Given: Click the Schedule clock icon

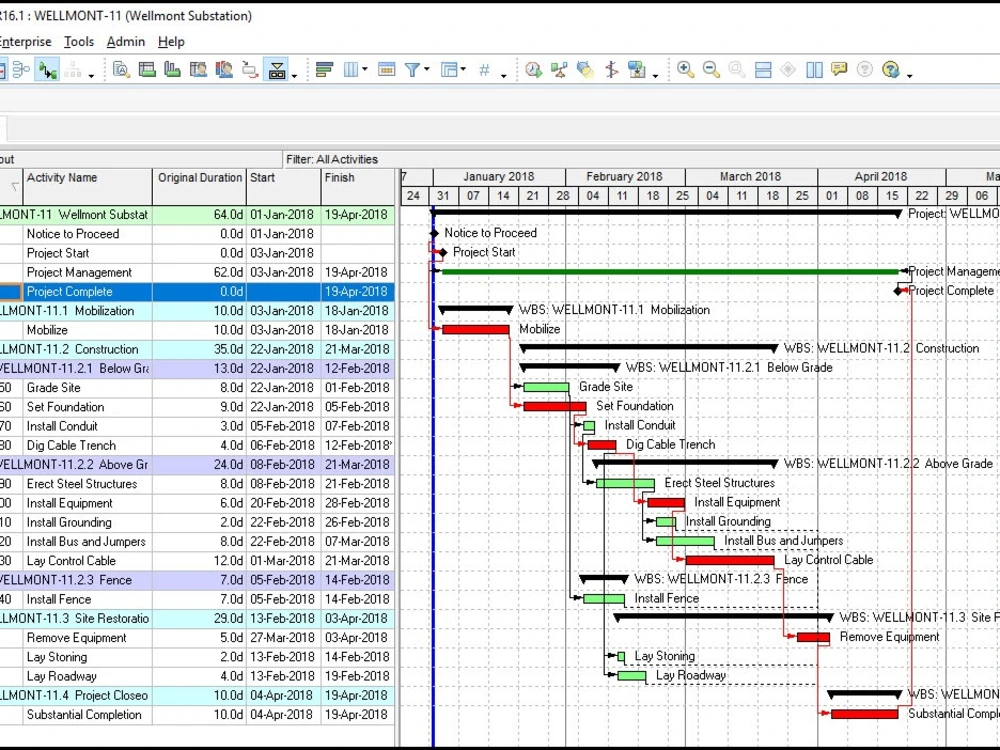Looking at the screenshot, I should (533, 70).
